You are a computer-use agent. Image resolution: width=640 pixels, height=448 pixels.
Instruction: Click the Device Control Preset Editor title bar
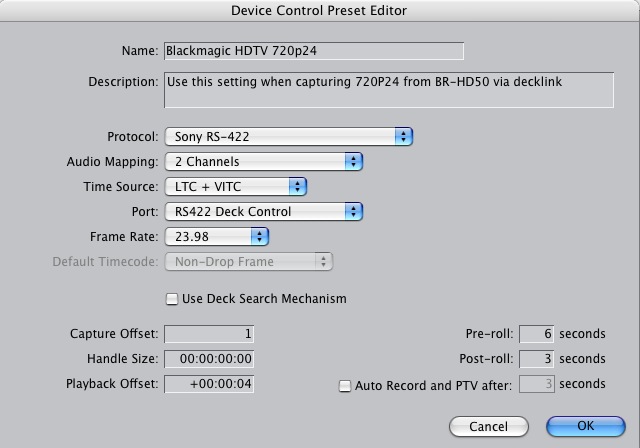coord(320,10)
